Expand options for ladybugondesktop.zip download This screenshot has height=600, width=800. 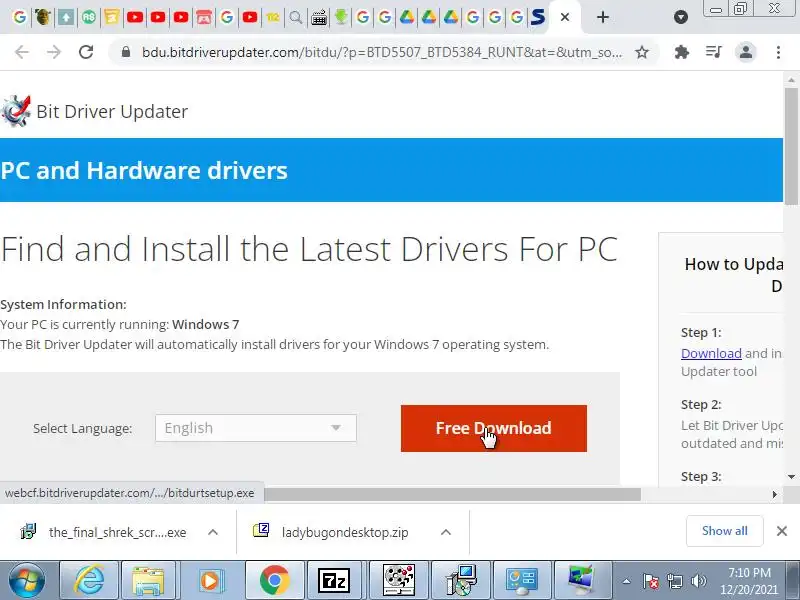[445, 532]
